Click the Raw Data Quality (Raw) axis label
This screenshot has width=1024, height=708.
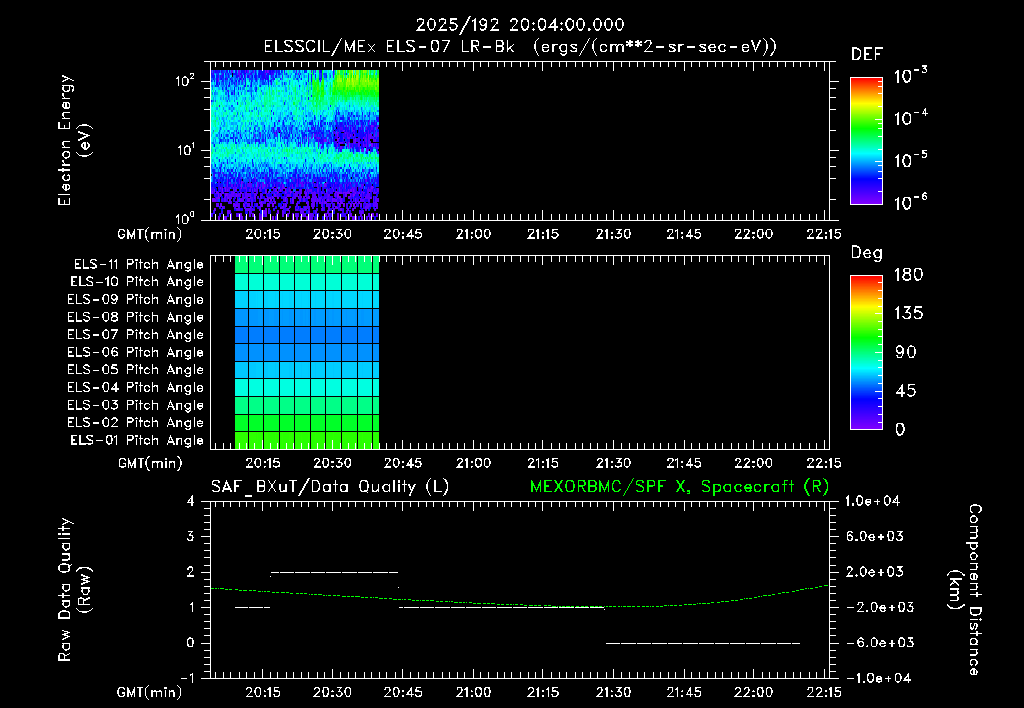74,590
